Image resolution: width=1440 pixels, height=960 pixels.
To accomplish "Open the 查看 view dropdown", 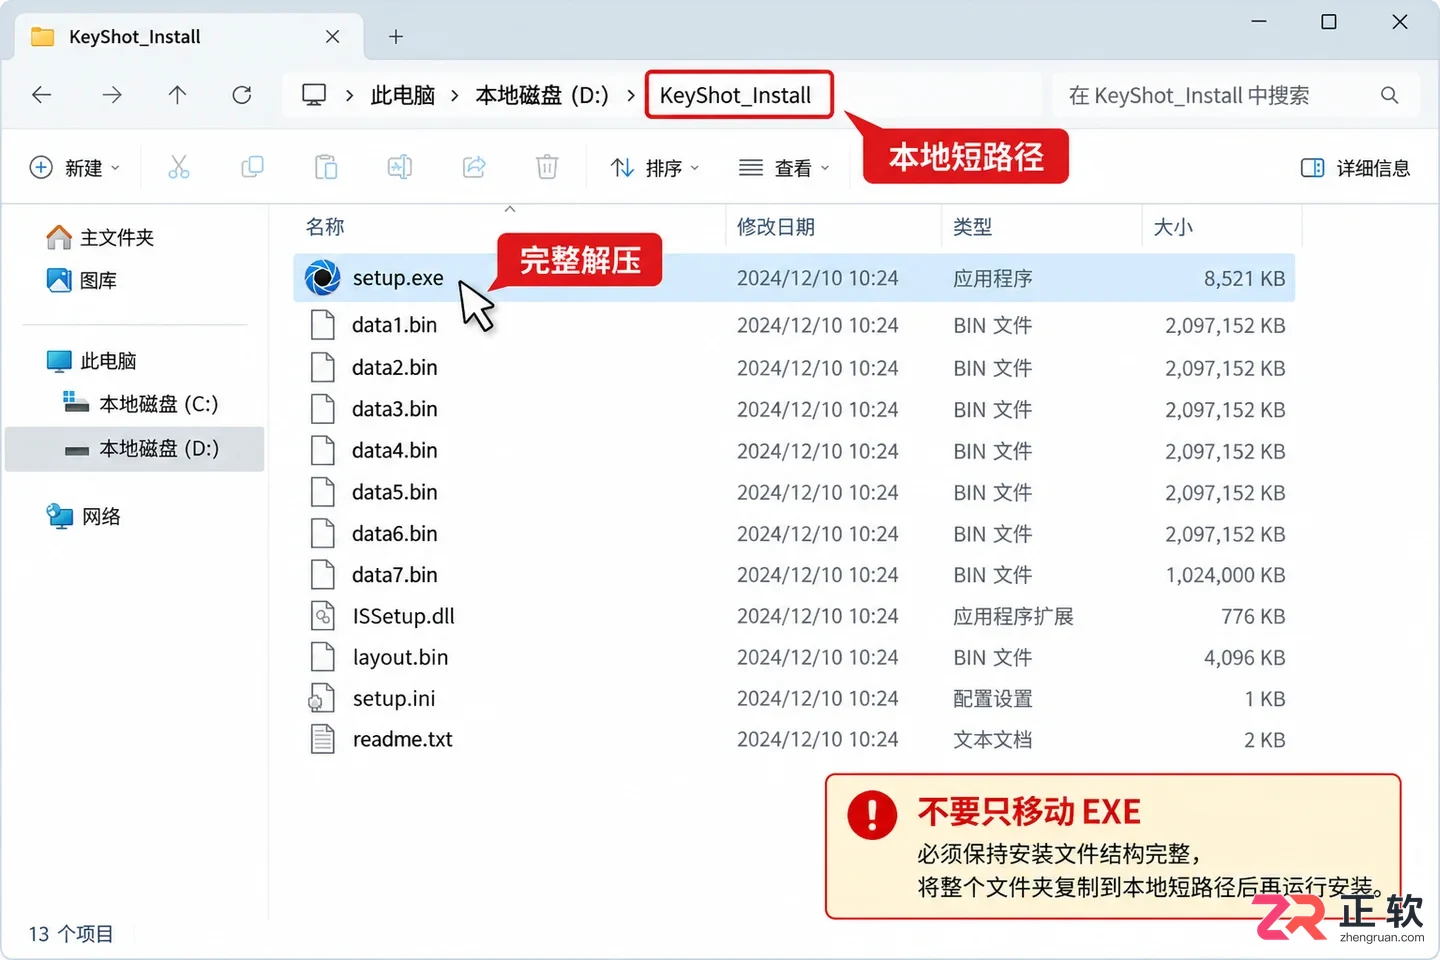I will 784,168.
